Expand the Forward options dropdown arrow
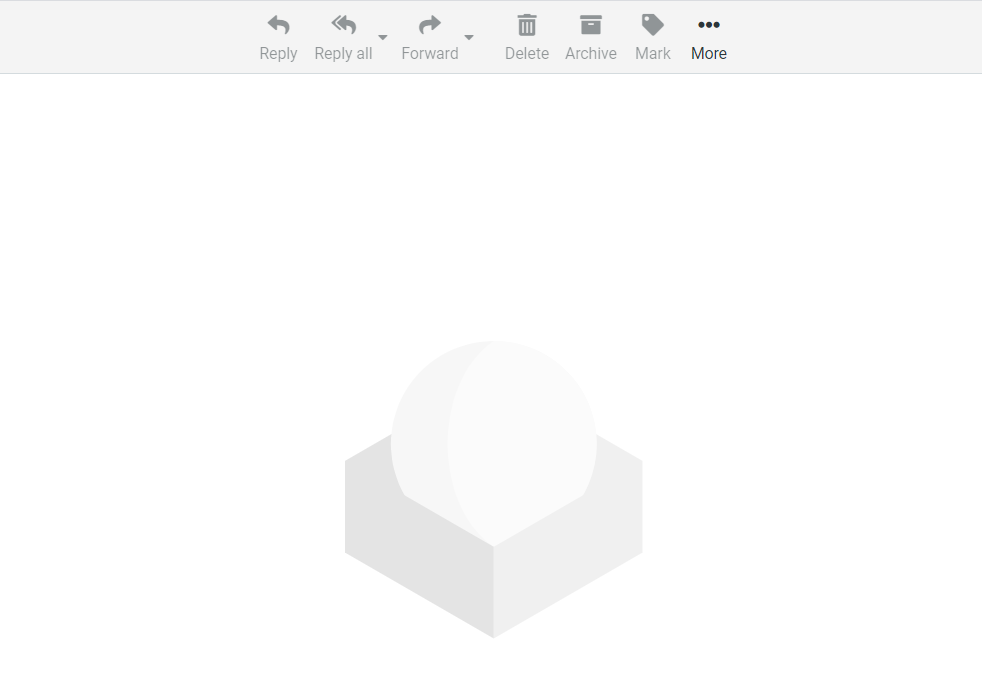Viewport: 982px width, 682px height. 468,38
